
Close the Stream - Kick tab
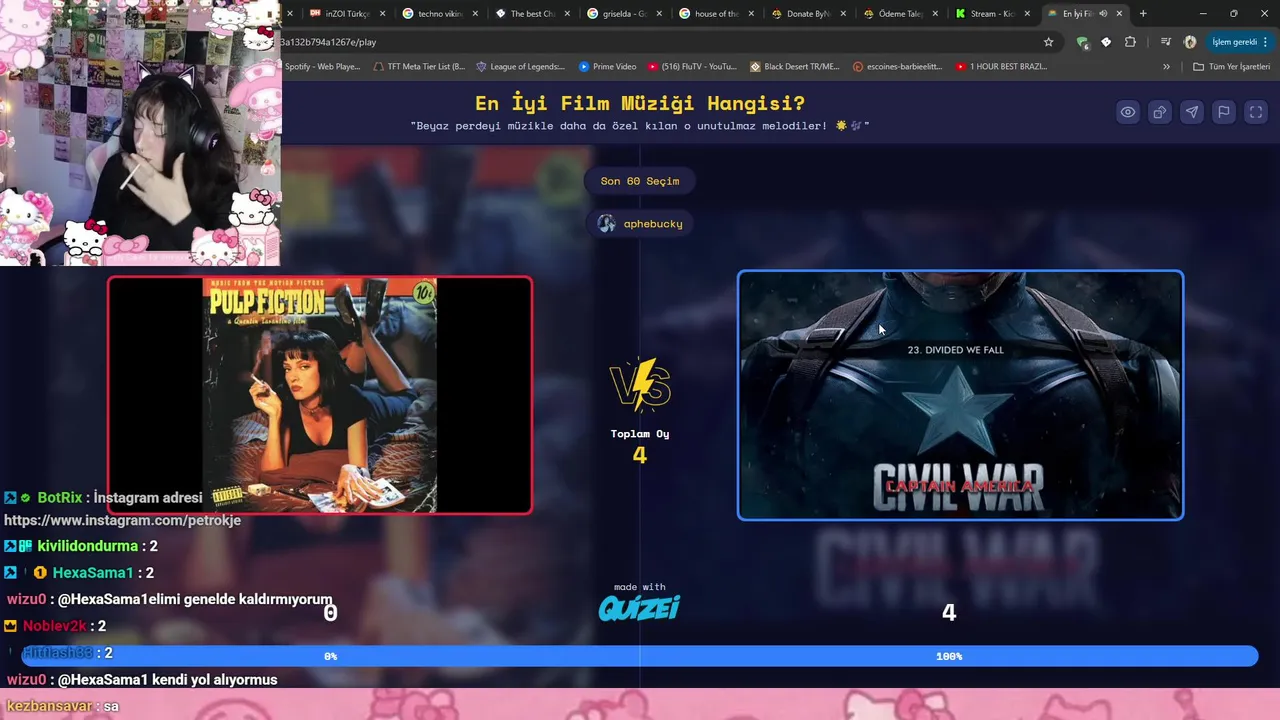(1027, 14)
